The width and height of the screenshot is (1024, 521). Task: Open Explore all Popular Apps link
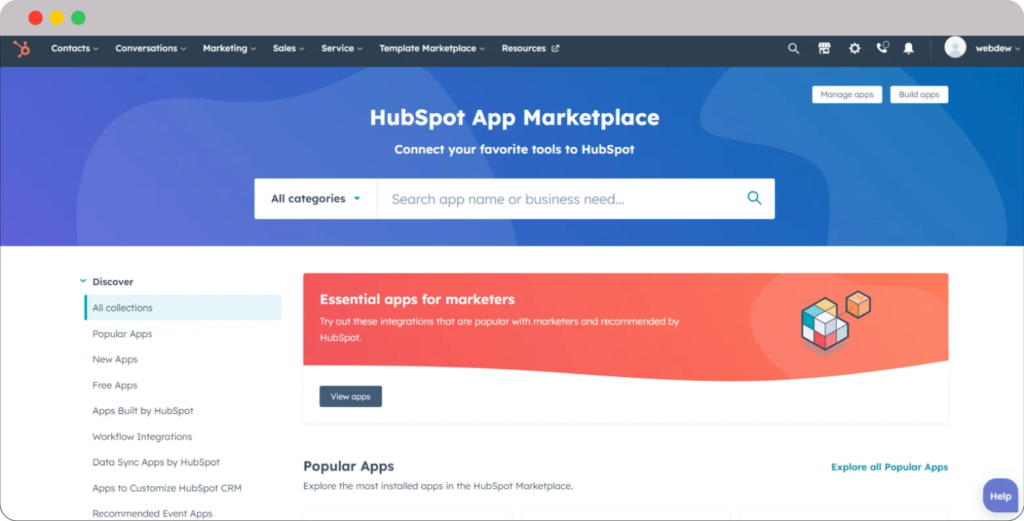click(889, 467)
